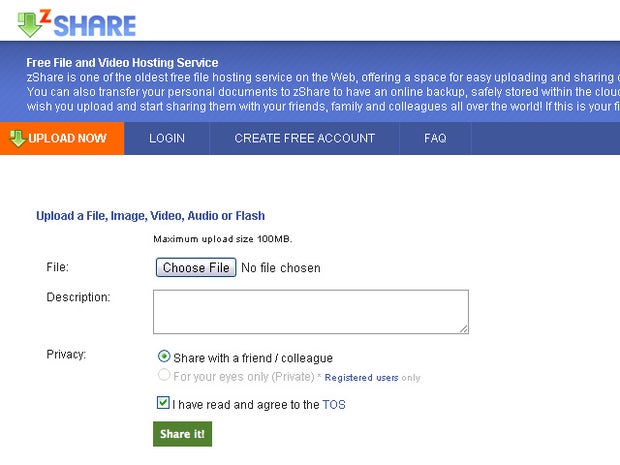Screen dimensions: 620x465
Task: Open the FAQ menu item
Action: 435,138
